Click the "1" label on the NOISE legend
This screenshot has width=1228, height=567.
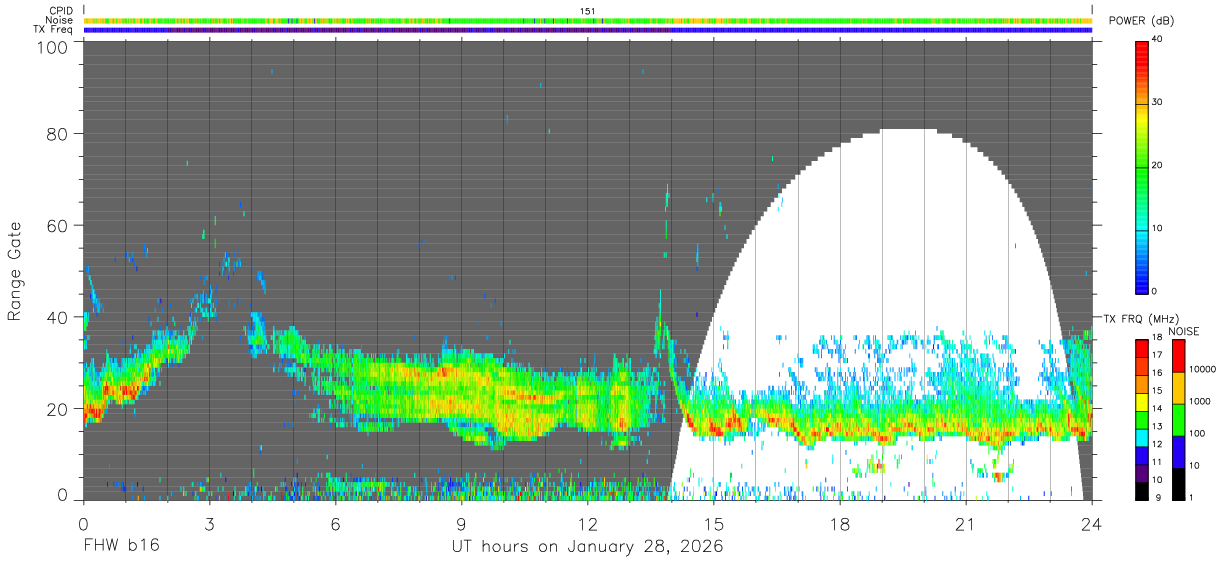click(1192, 498)
